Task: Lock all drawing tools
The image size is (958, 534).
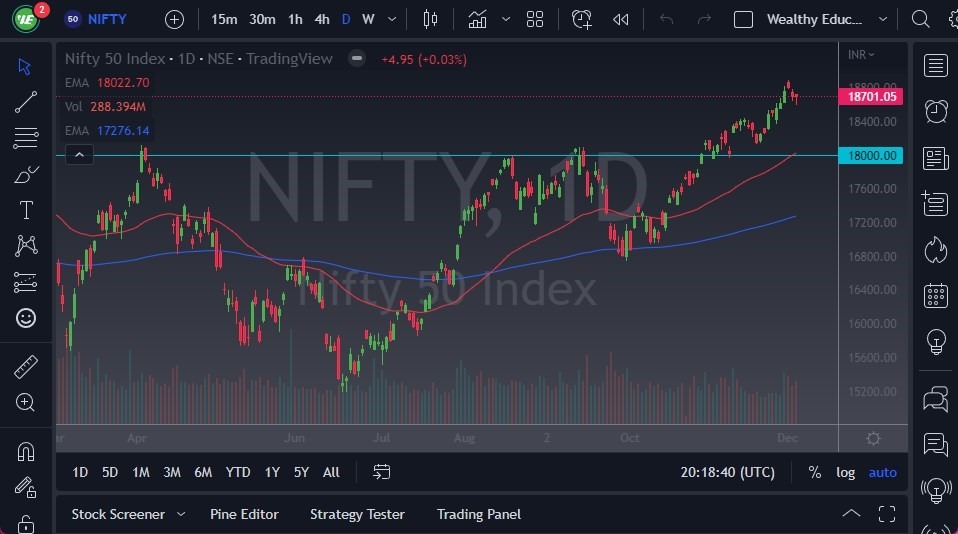Action: coord(26,524)
